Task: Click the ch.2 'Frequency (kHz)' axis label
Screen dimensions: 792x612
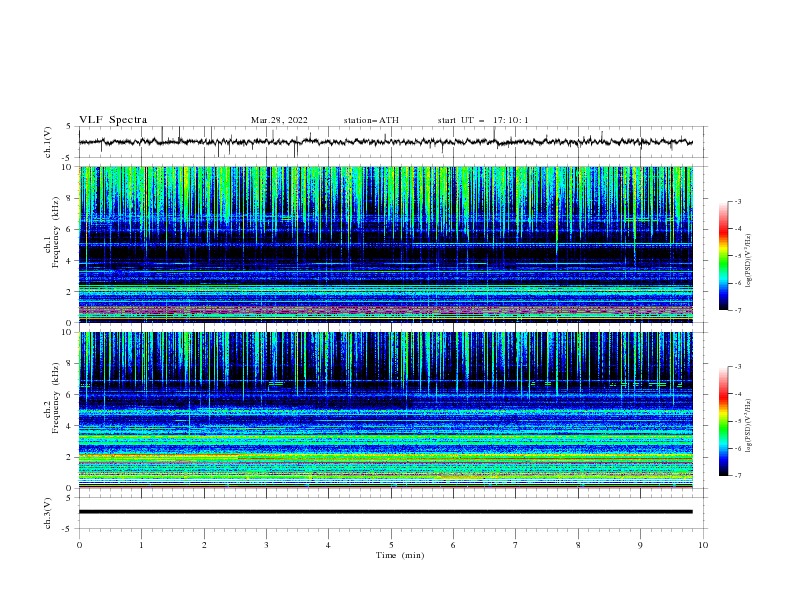Action: click(55, 398)
